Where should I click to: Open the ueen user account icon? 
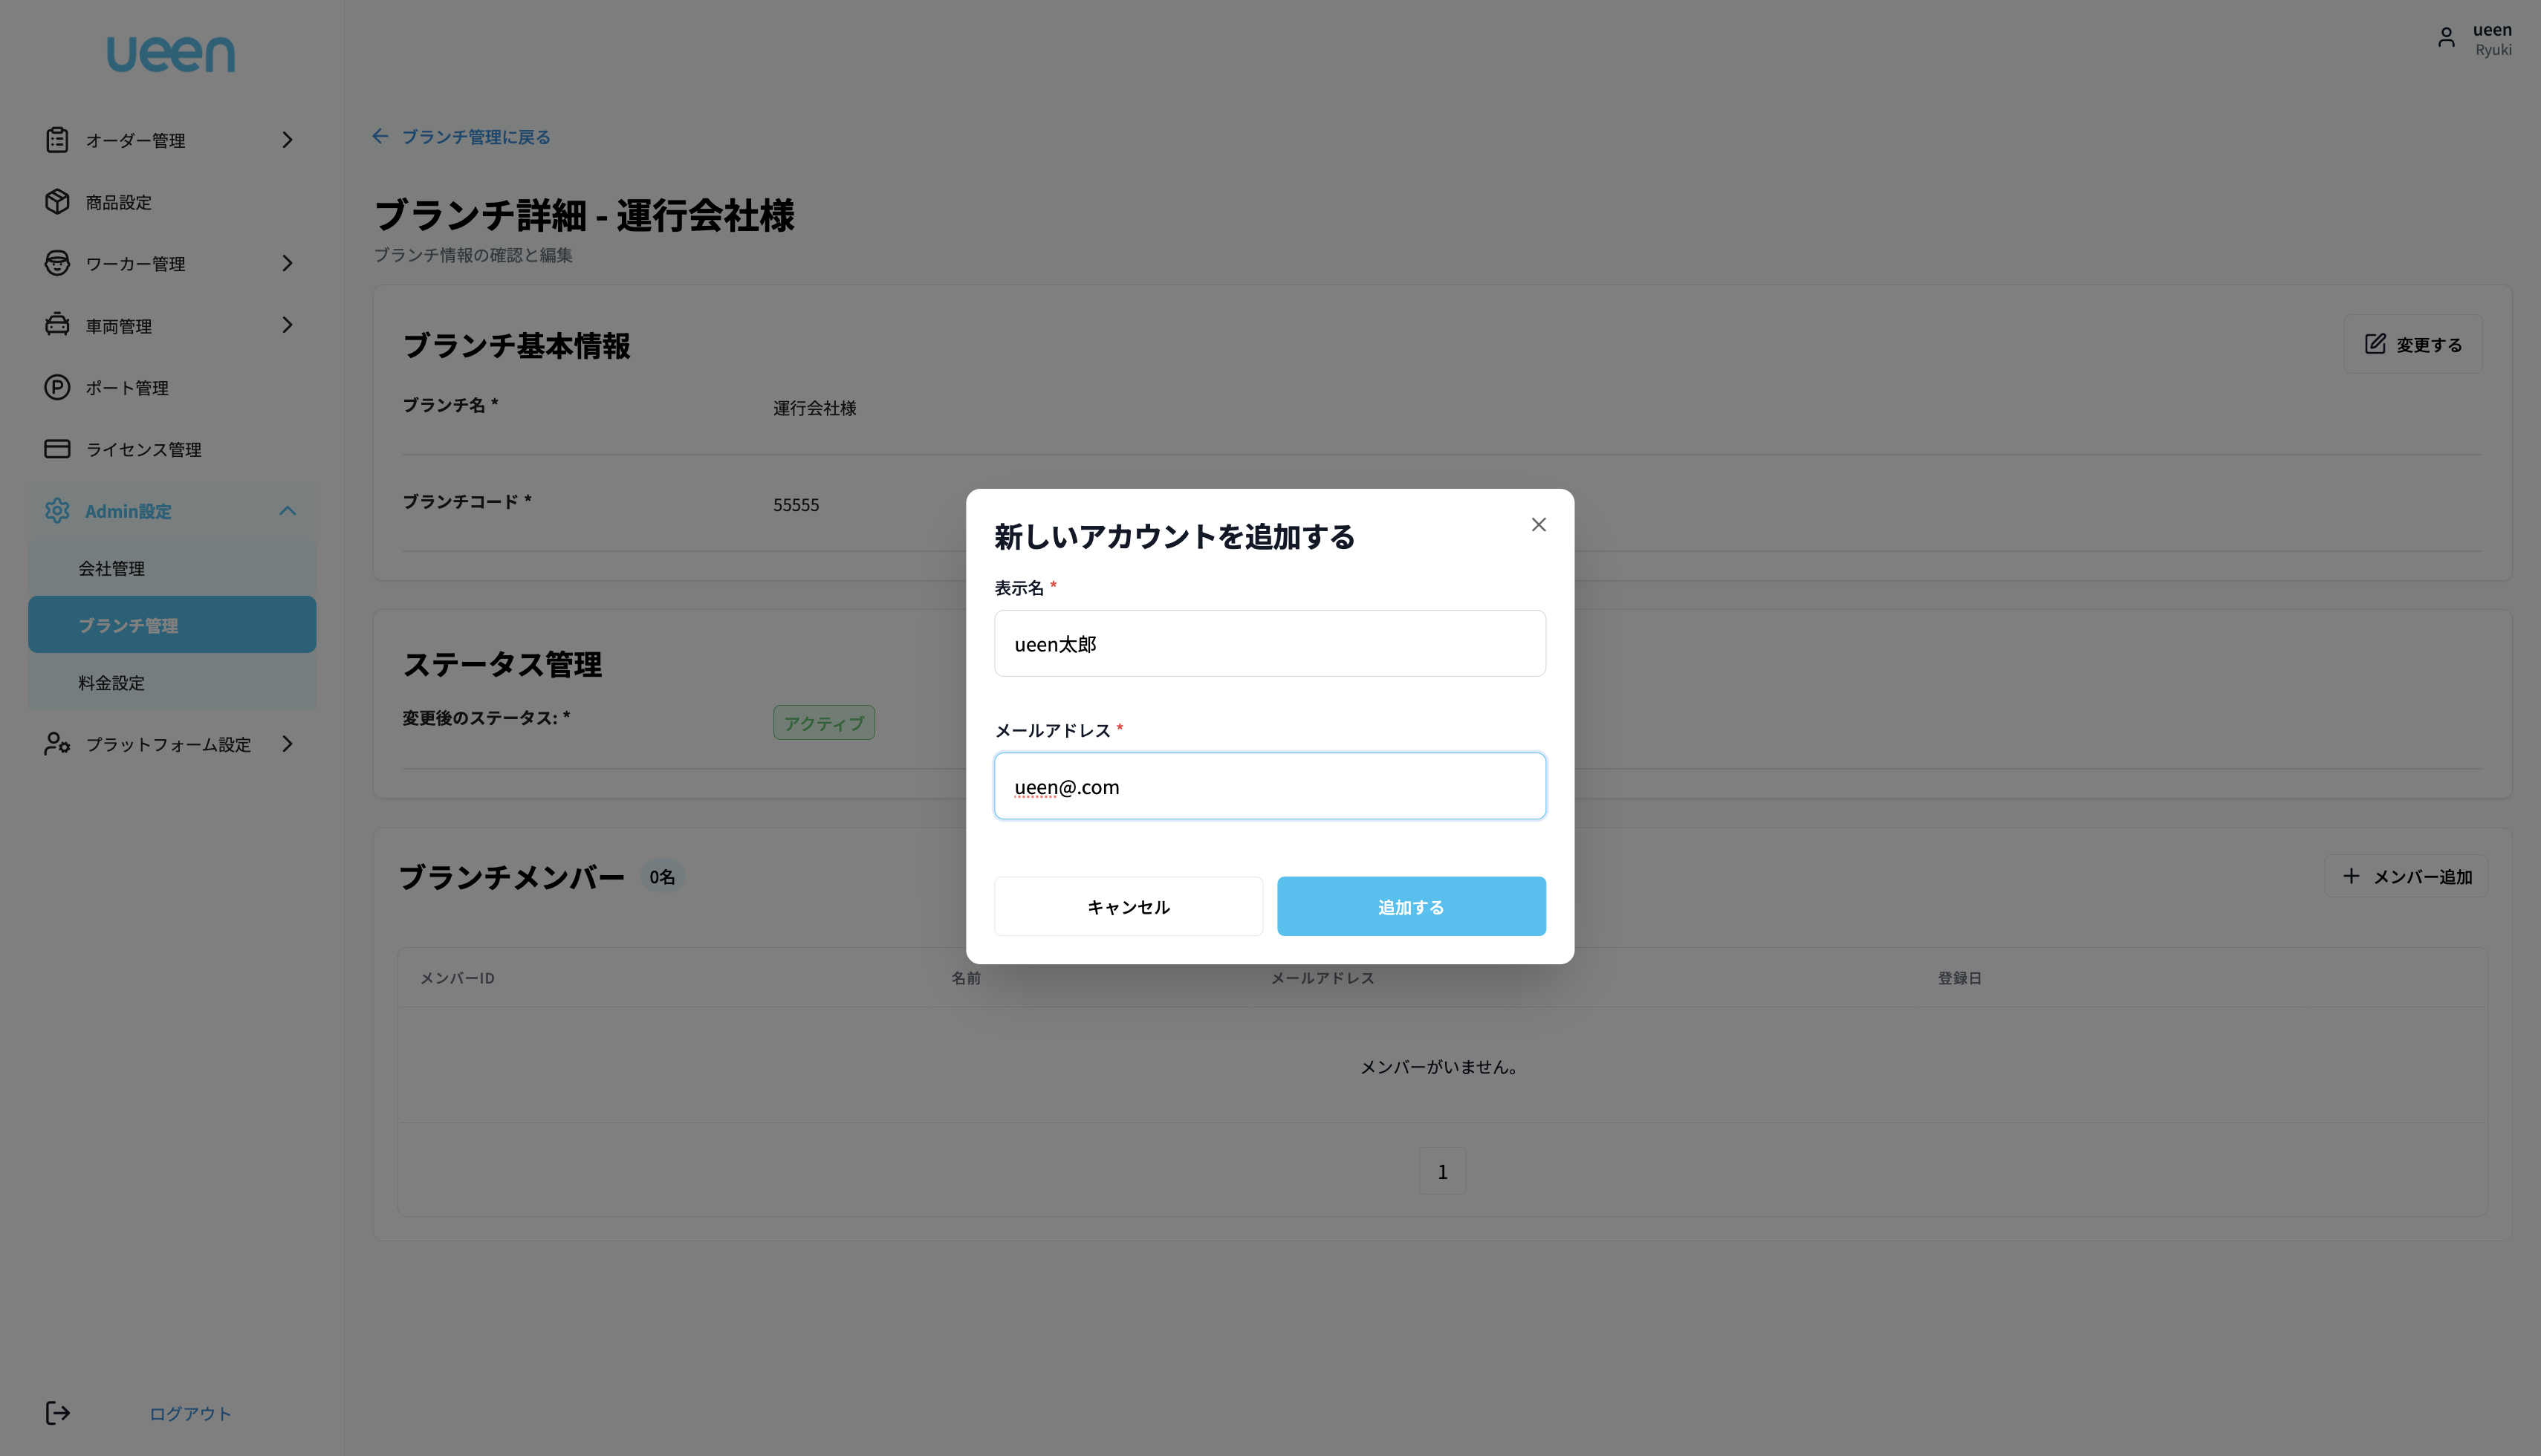coord(2446,37)
